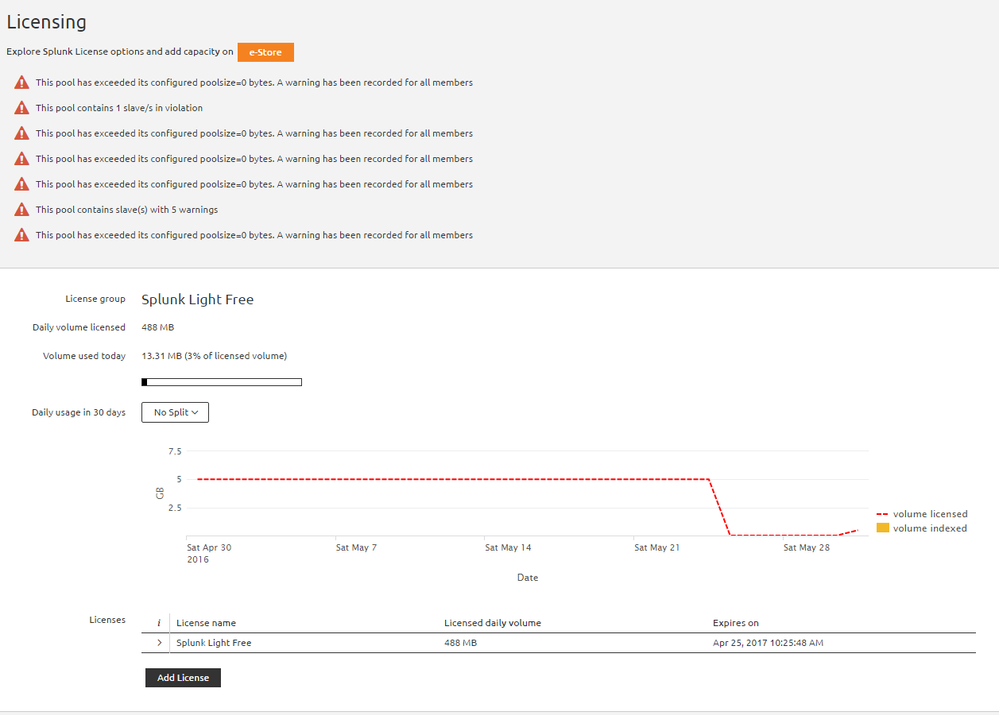Click the warning icon beside the slave violation message

pyautogui.click(x=21, y=108)
